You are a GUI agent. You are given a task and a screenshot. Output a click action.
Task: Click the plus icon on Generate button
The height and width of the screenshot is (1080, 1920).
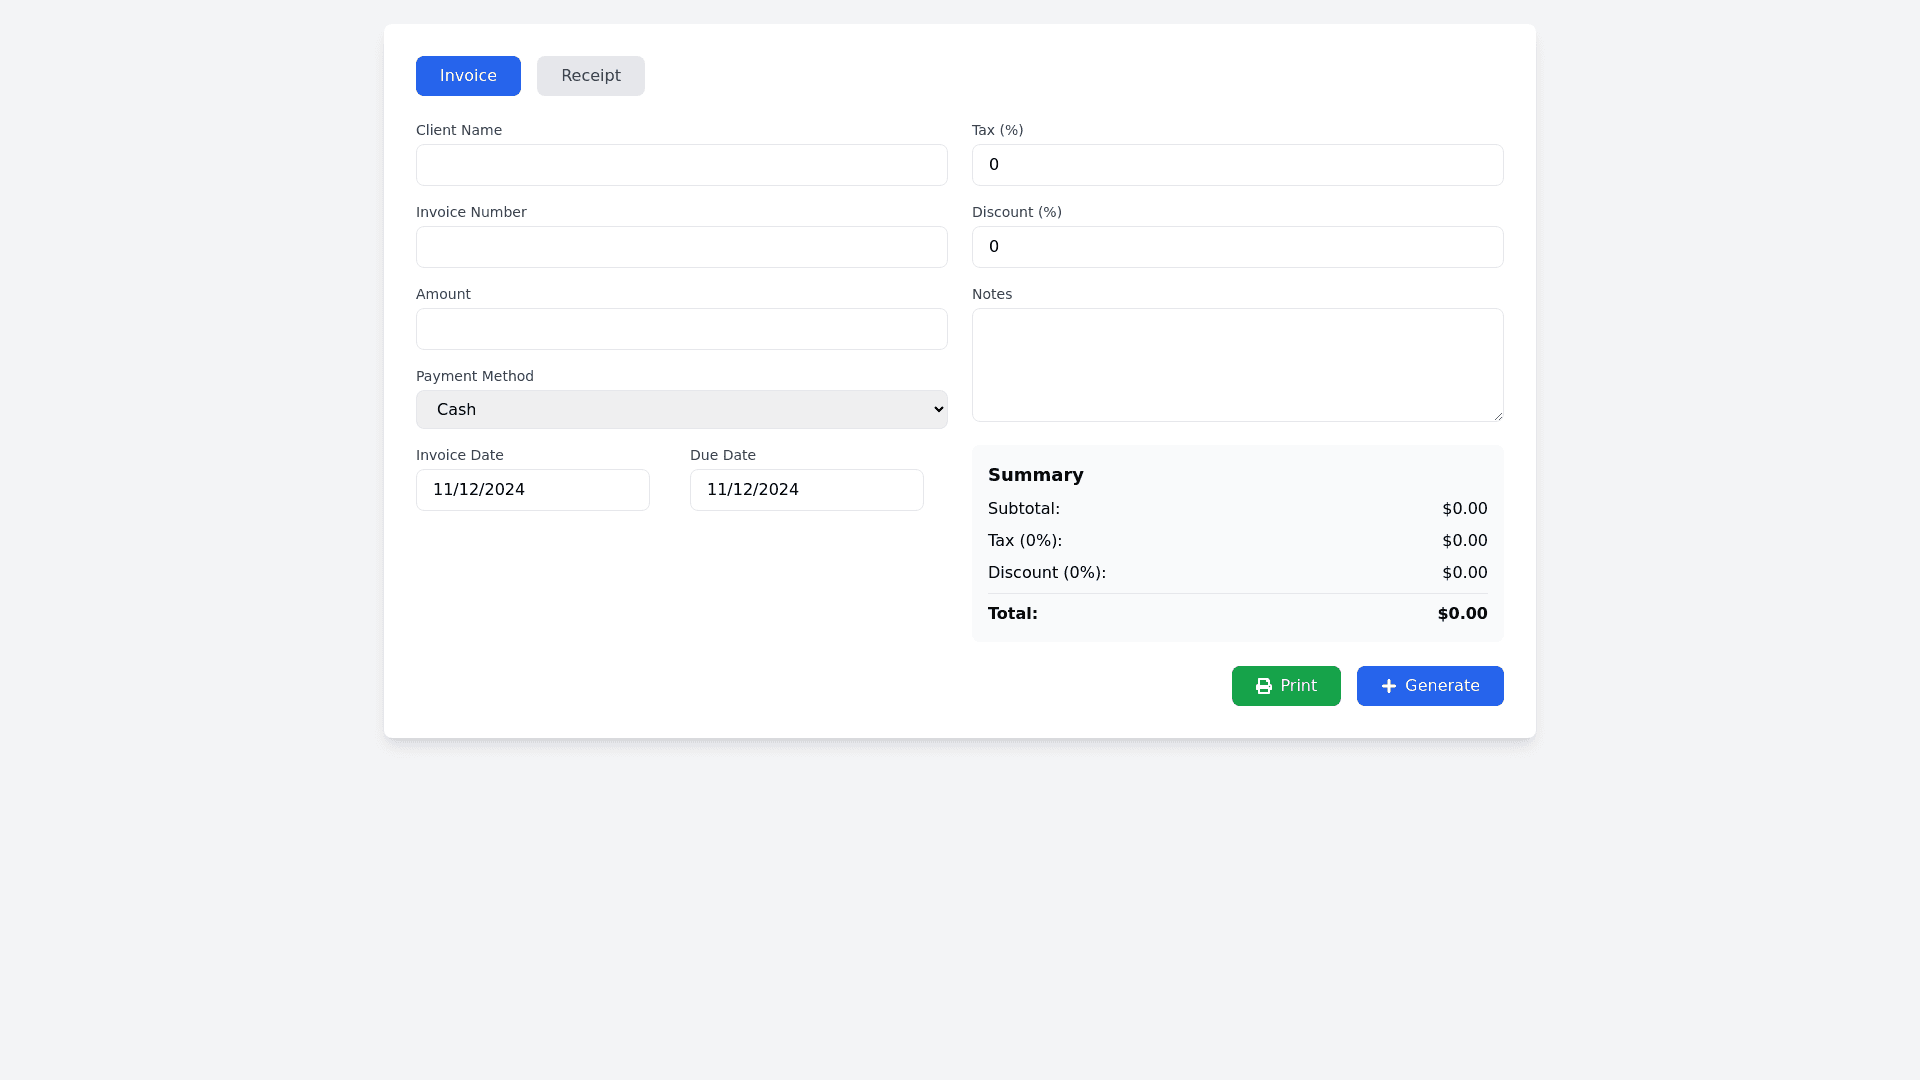[1389, 686]
